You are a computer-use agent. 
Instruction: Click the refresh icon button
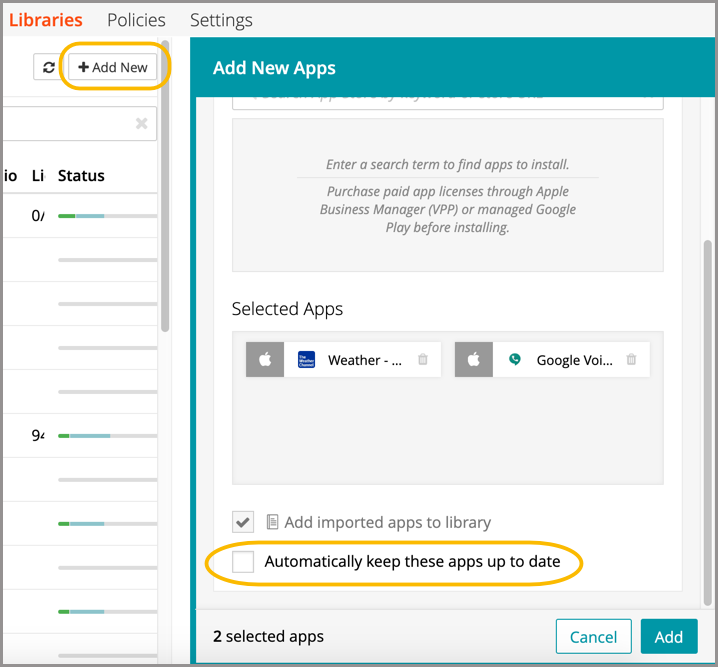(48, 67)
